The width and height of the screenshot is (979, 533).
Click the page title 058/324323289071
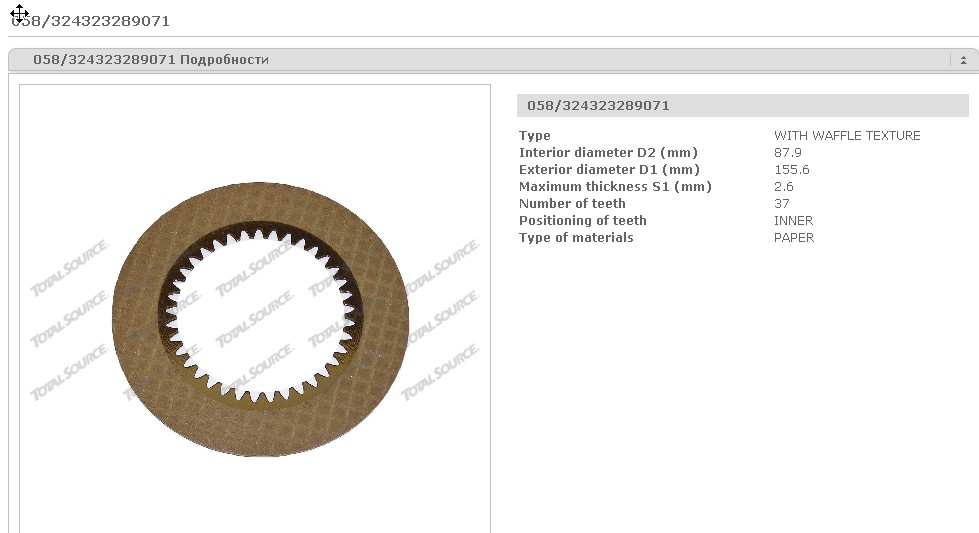click(90, 20)
